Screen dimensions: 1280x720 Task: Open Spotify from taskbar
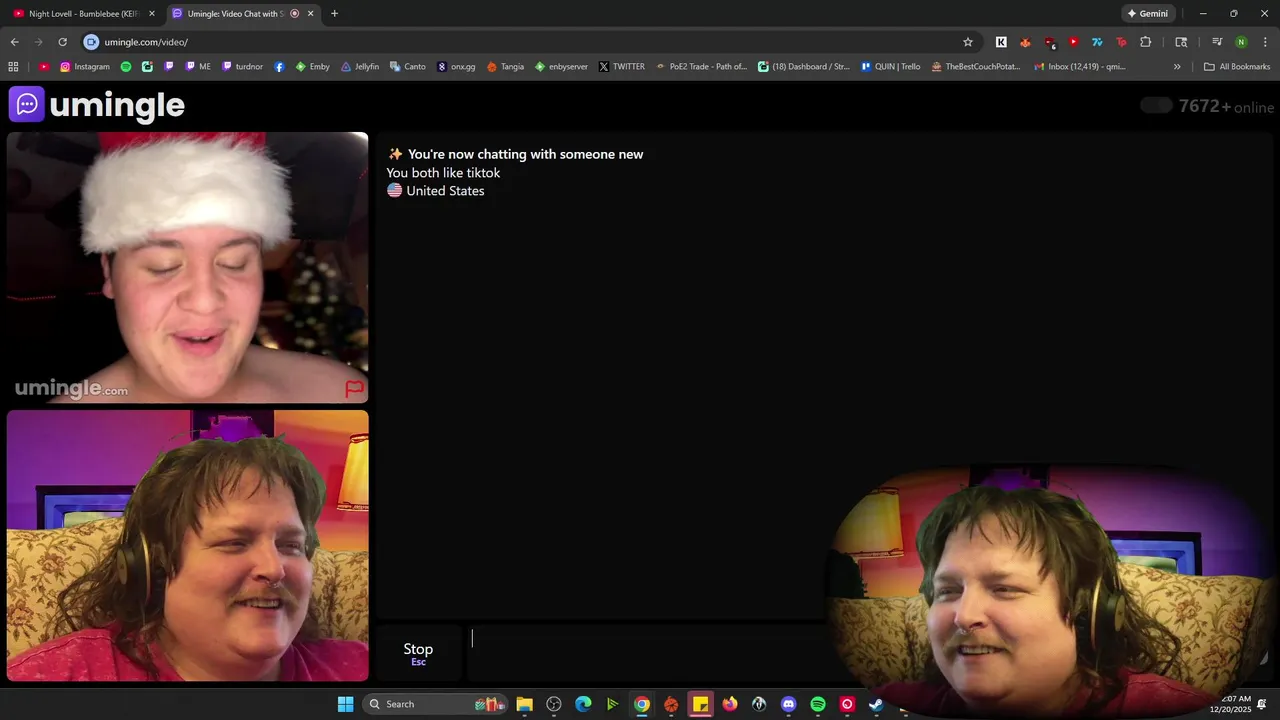click(x=818, y=704)
